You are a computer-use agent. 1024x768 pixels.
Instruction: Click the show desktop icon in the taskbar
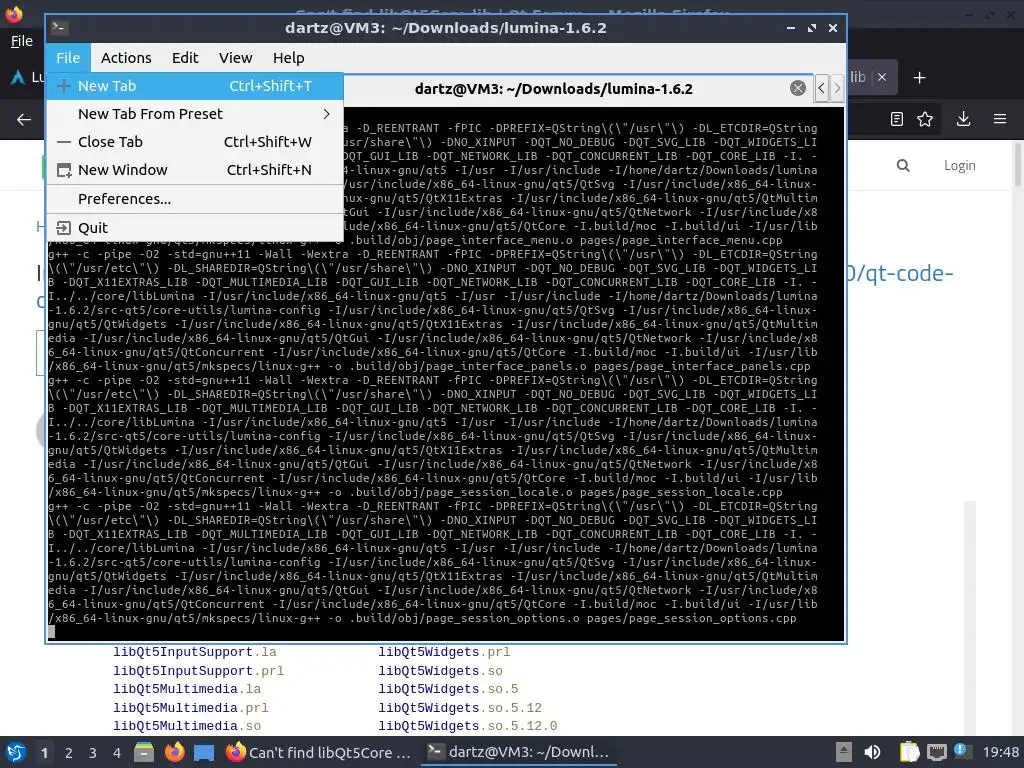point(204,752)
